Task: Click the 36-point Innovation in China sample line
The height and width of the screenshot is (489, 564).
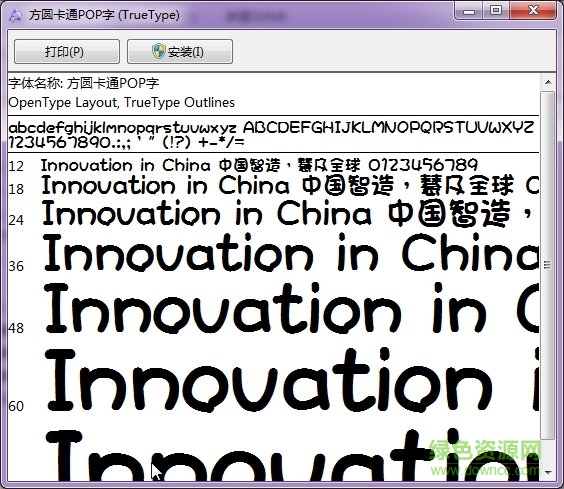Action: tap(291, 252)
